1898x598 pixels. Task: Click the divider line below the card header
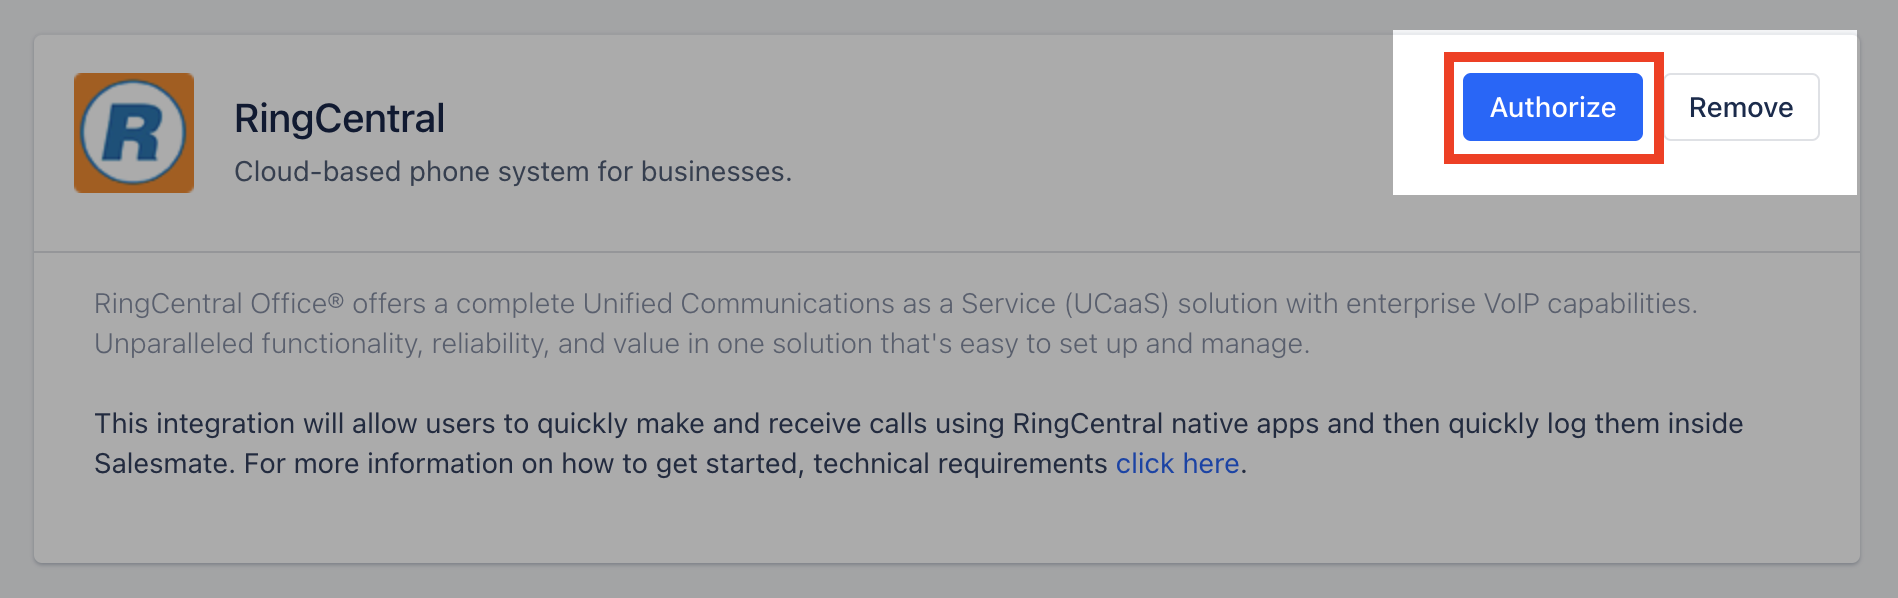pos(946,252)
